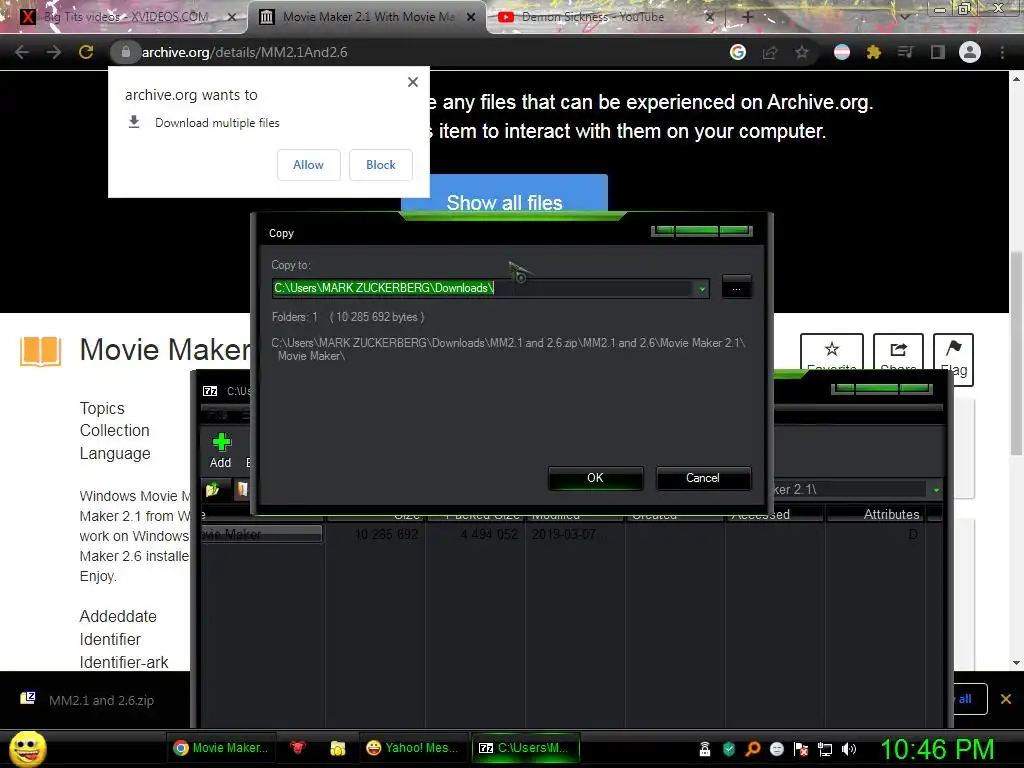Go up one folder in 7-Zip
The width and height of the screenshot is (1024, 768).
(212, 489)
